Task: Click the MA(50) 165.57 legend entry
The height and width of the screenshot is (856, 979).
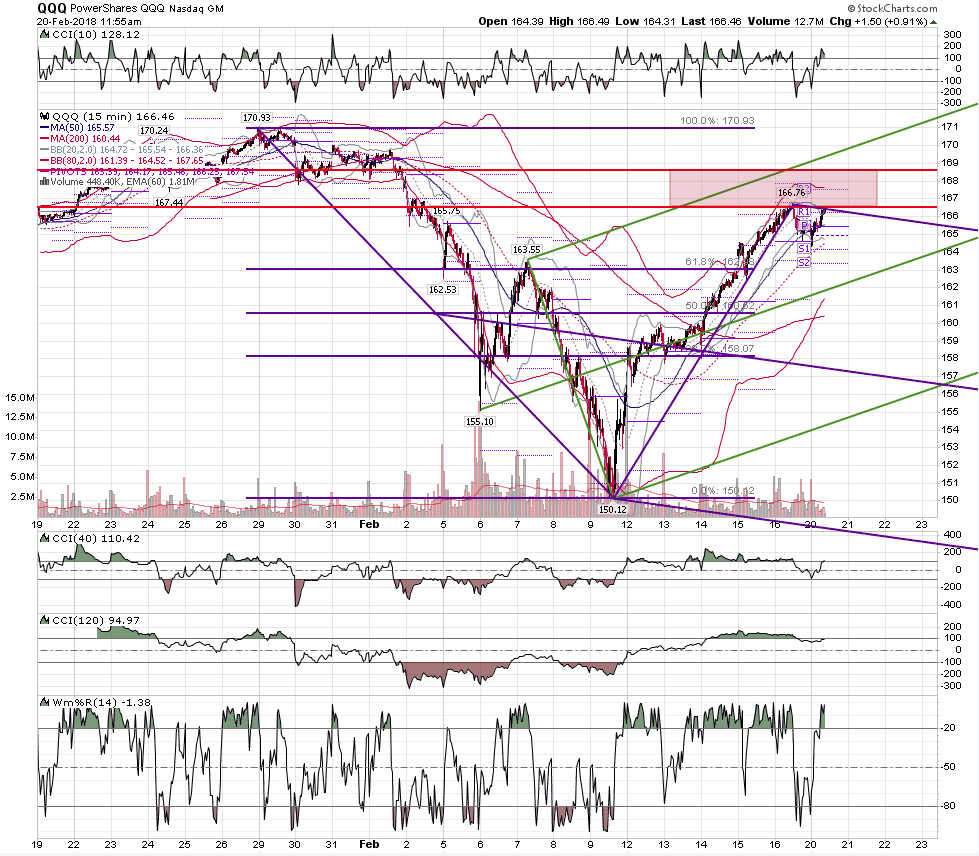Action: click(x=76, y=128)
